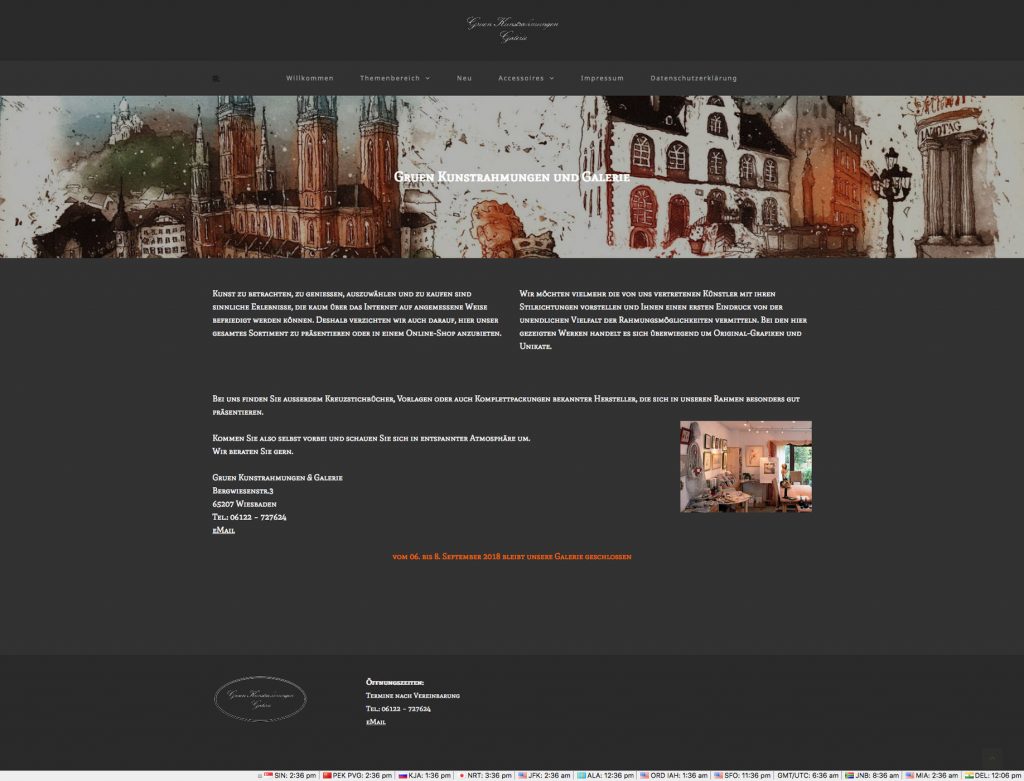Open the Impressum page
Image resolution: width=1024 pixels, height=781 pixels.
click(x=602, y=78)
